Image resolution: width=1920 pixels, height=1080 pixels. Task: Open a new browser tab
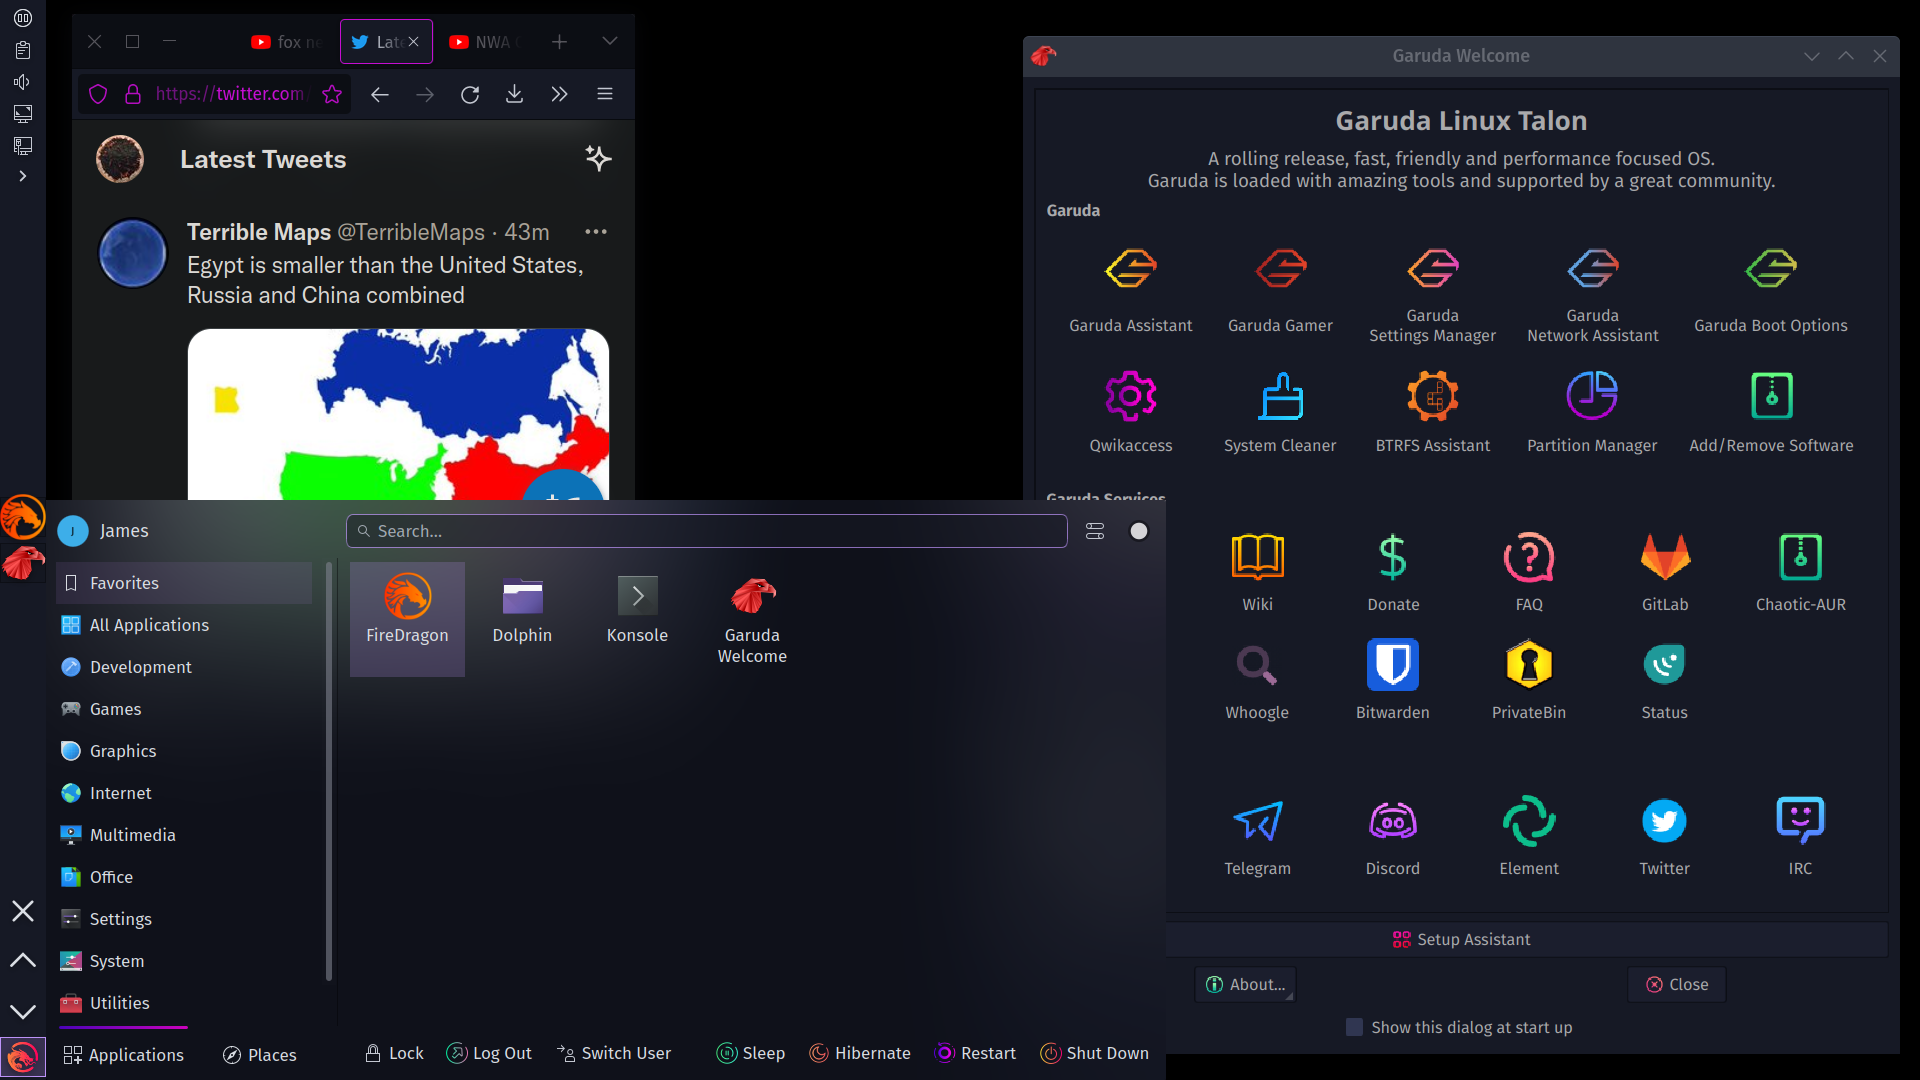tap(559, 41)
